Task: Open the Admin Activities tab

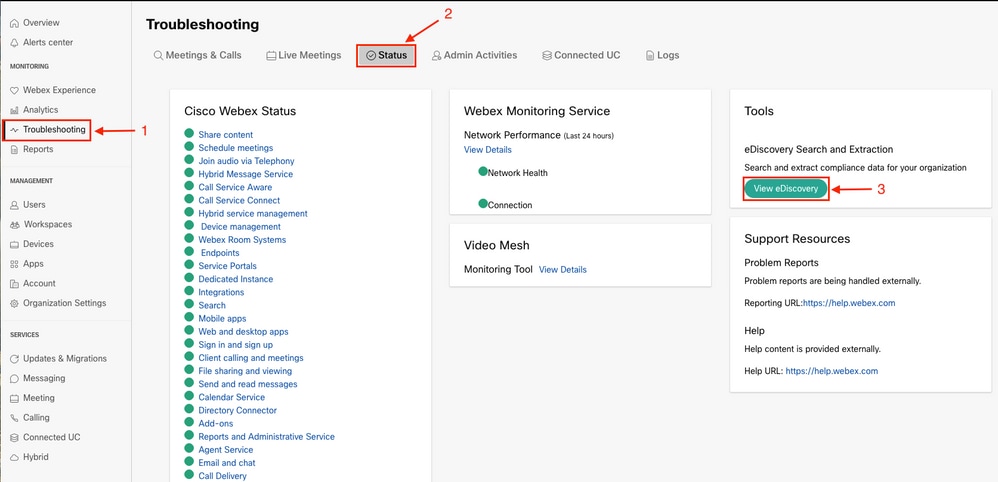Action: pos(474,55)
